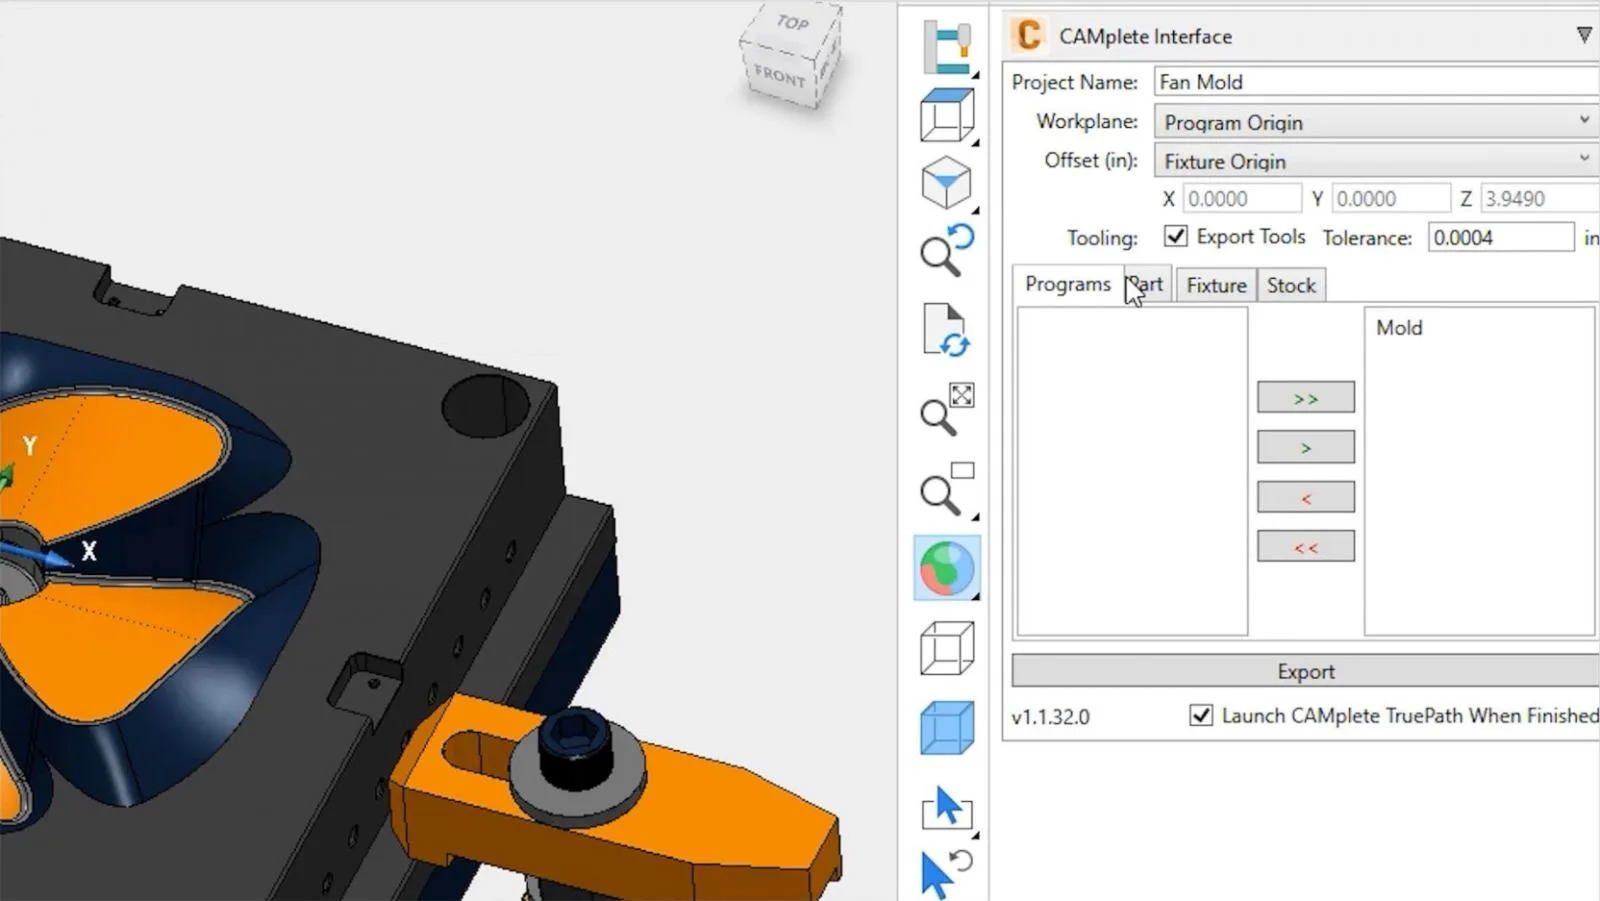Screen dimensions: 1600x901
Task: Select the wireframe cube display icon
Action: (946, 648)
